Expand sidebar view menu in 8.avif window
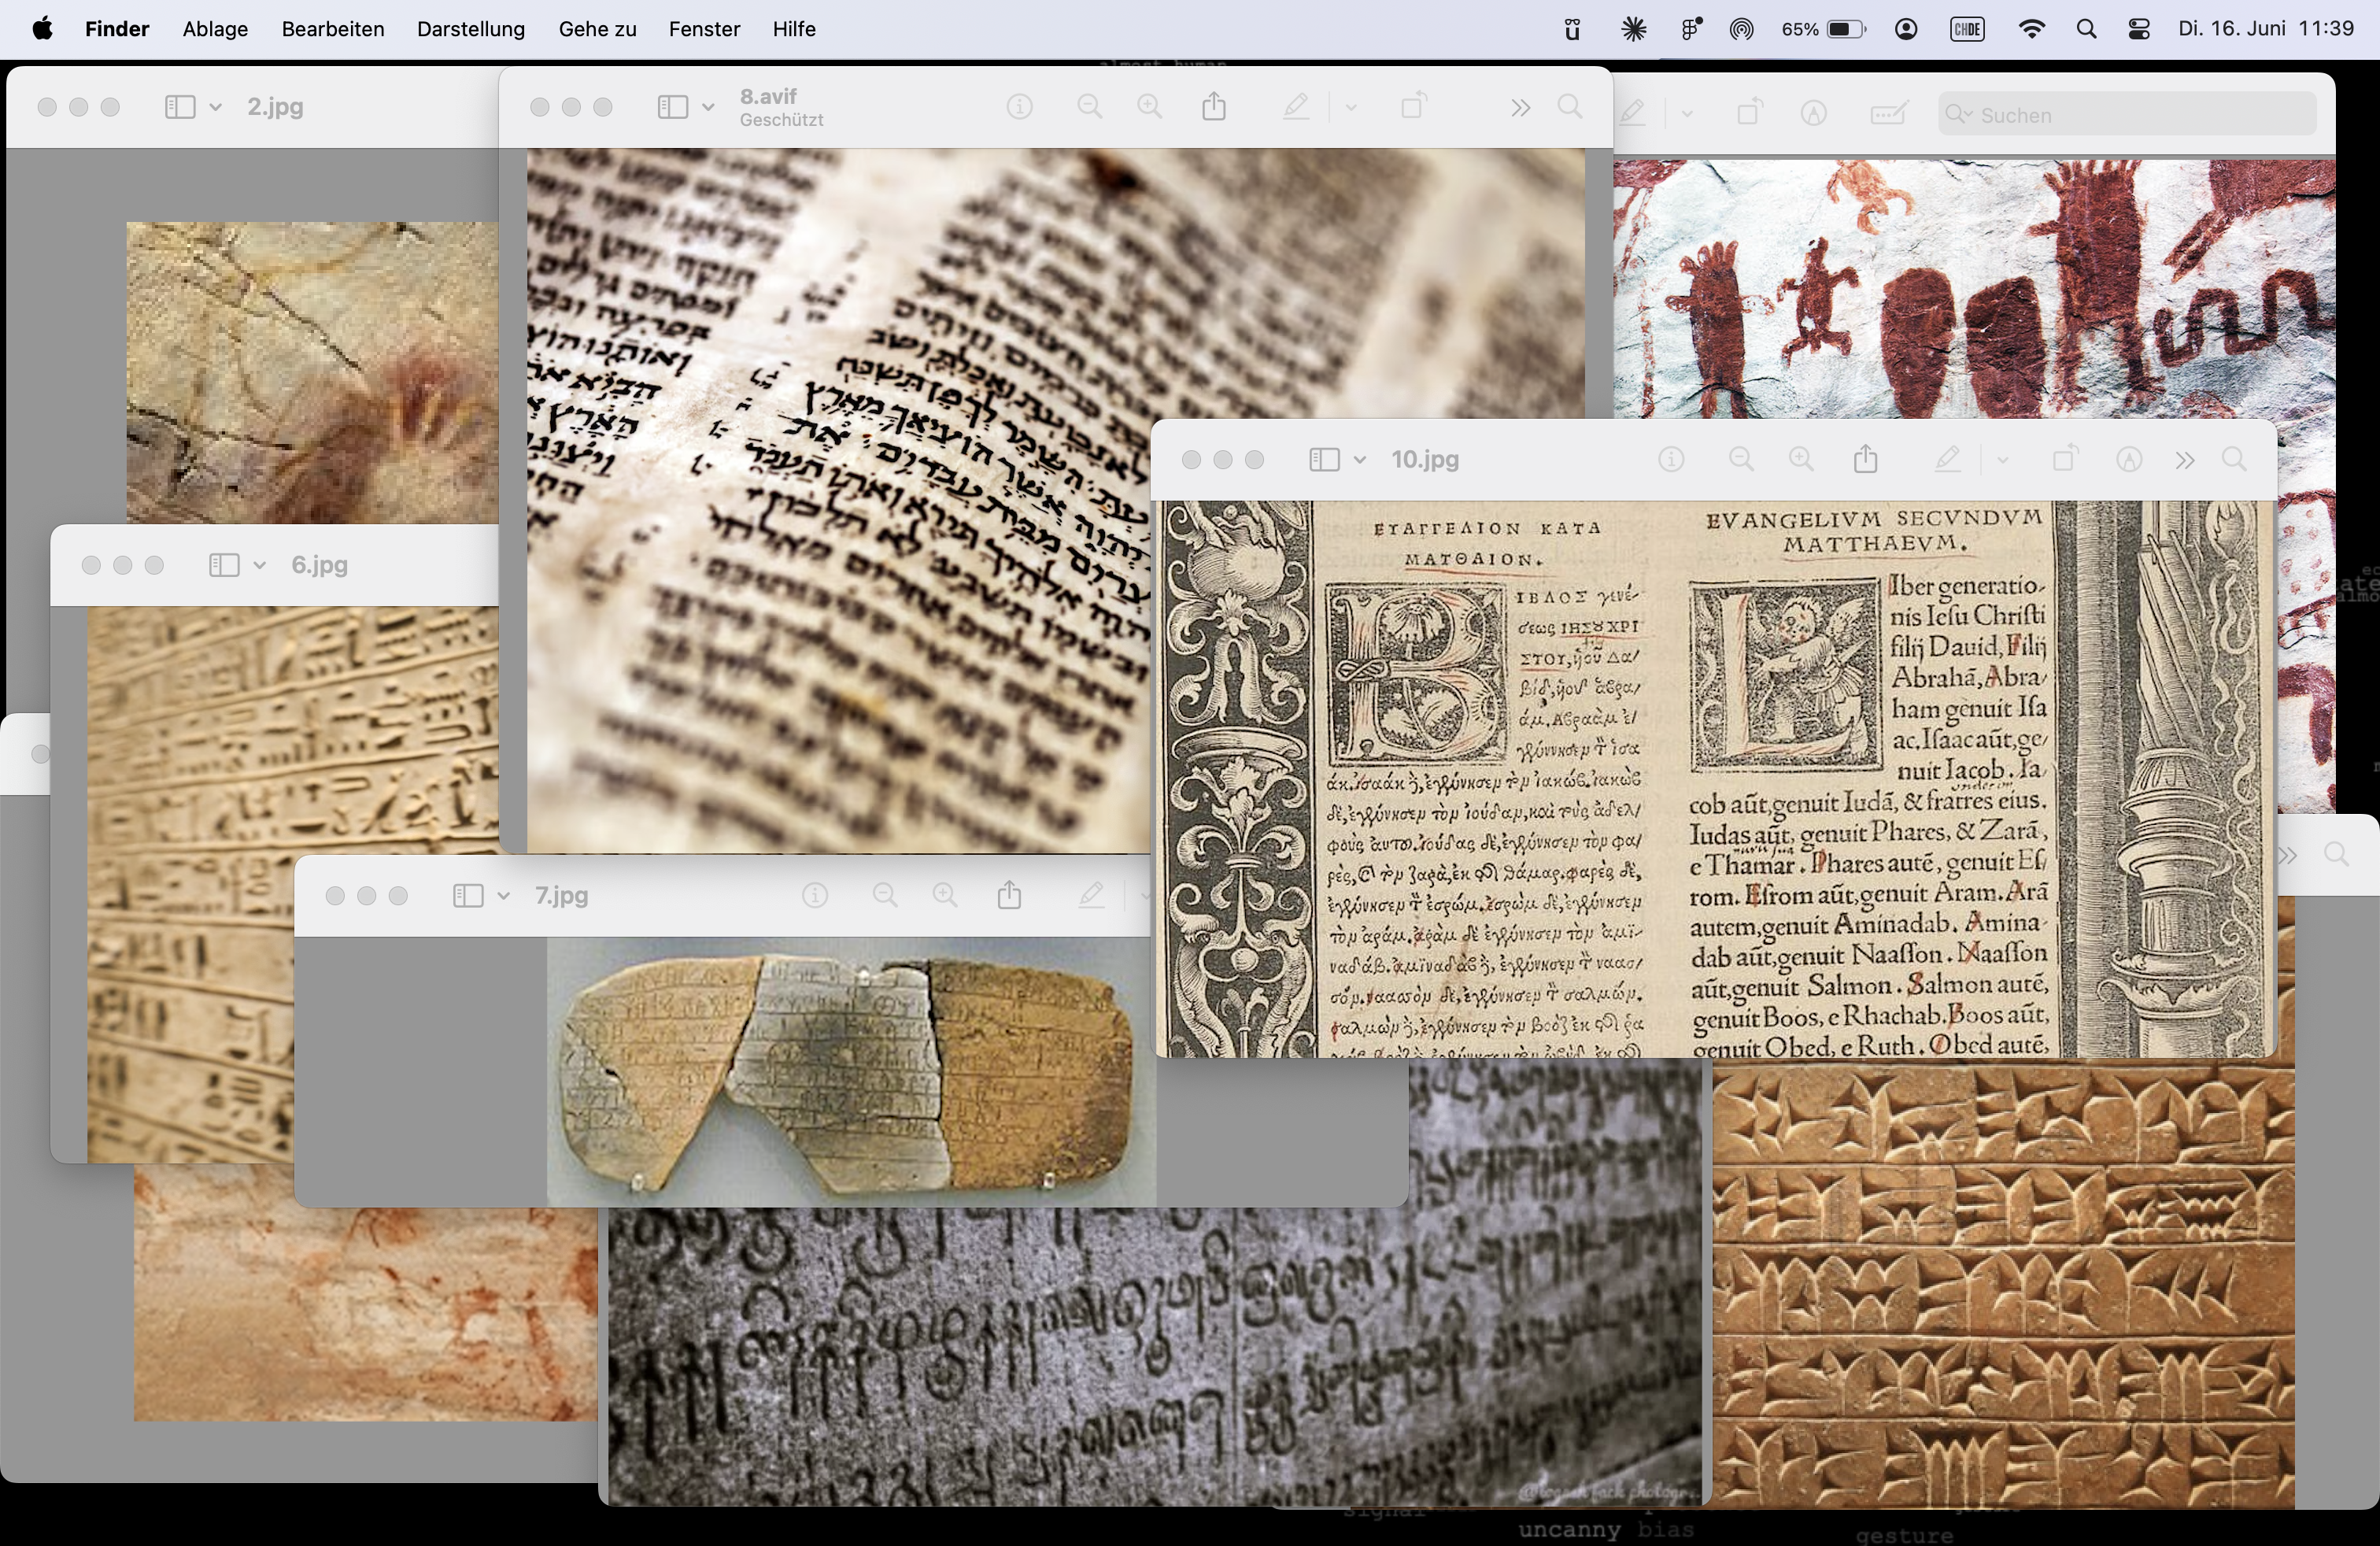 (x=708, y=107)
